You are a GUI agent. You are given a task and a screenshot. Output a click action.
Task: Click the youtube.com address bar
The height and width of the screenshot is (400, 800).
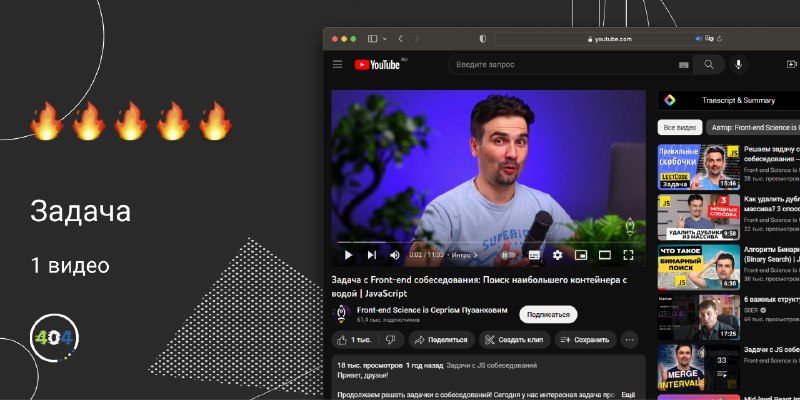point(610,39)
